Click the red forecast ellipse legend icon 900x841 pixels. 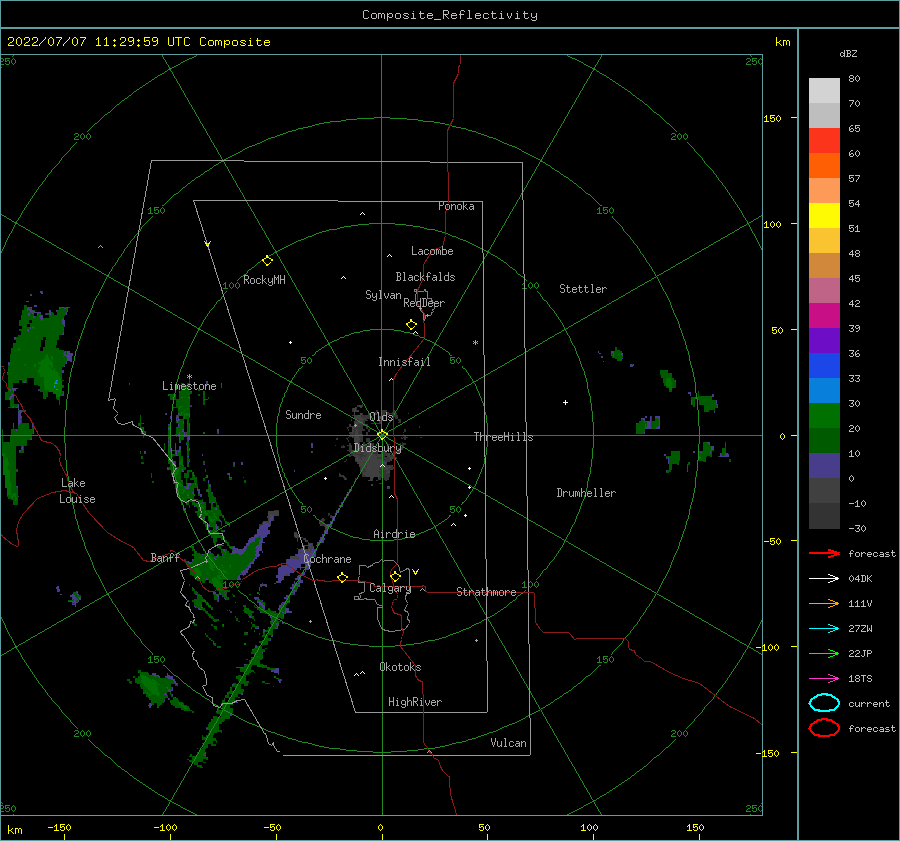pos(824,728)
